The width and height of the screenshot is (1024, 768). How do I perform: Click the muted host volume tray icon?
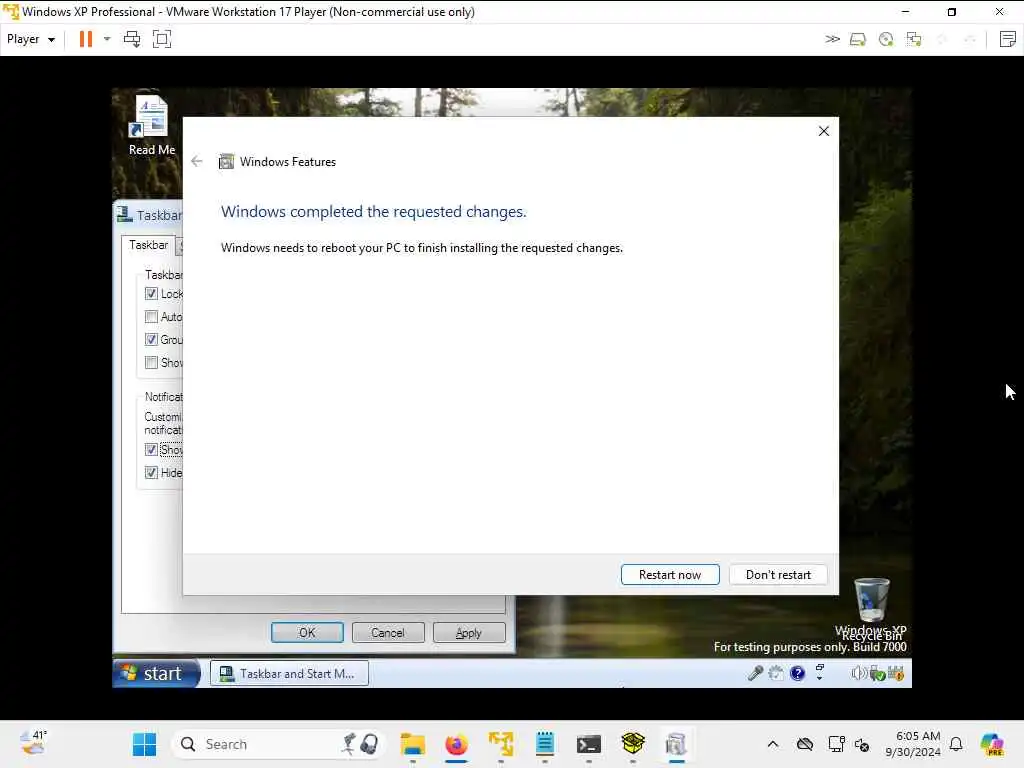point(862,745)
